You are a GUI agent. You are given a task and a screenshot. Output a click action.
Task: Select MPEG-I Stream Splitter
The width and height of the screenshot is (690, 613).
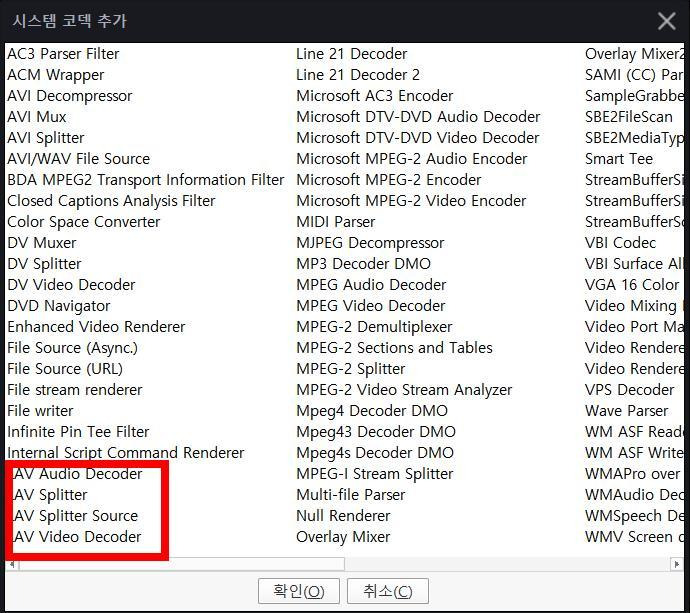[374, 474]
